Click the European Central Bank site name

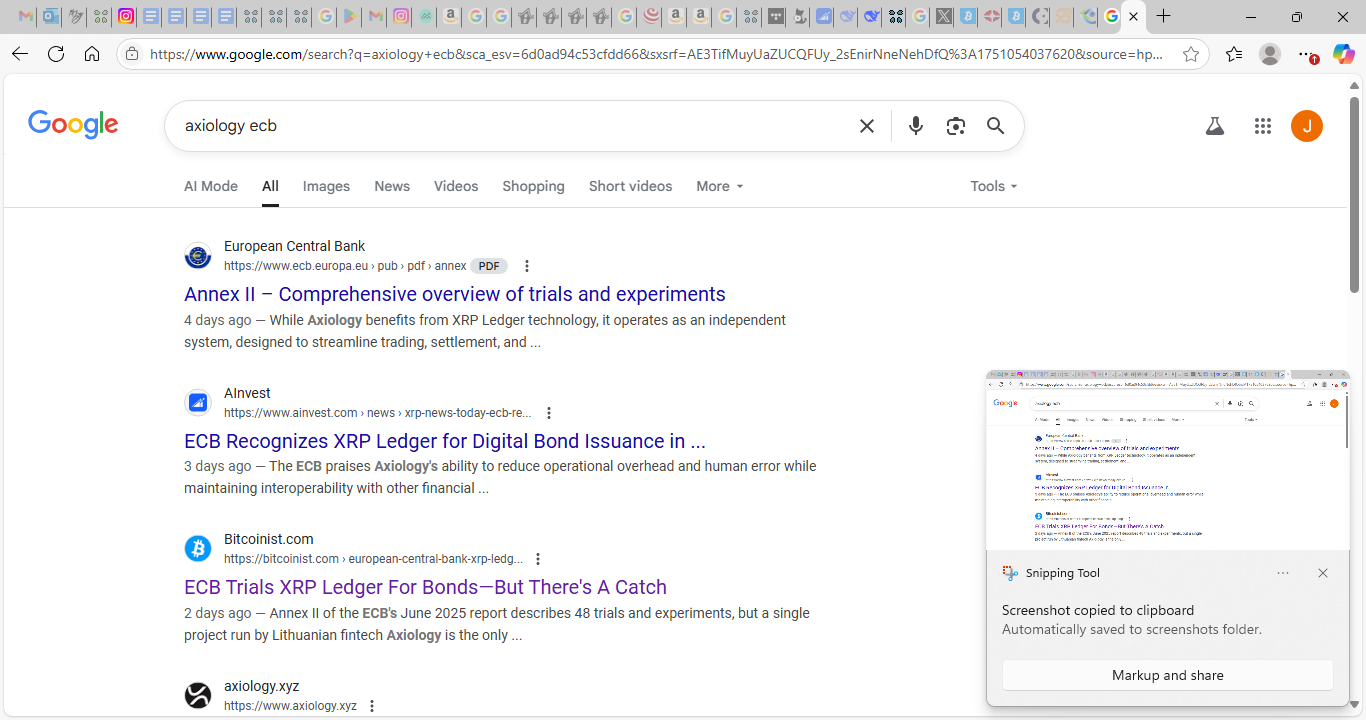coord(294,246)
